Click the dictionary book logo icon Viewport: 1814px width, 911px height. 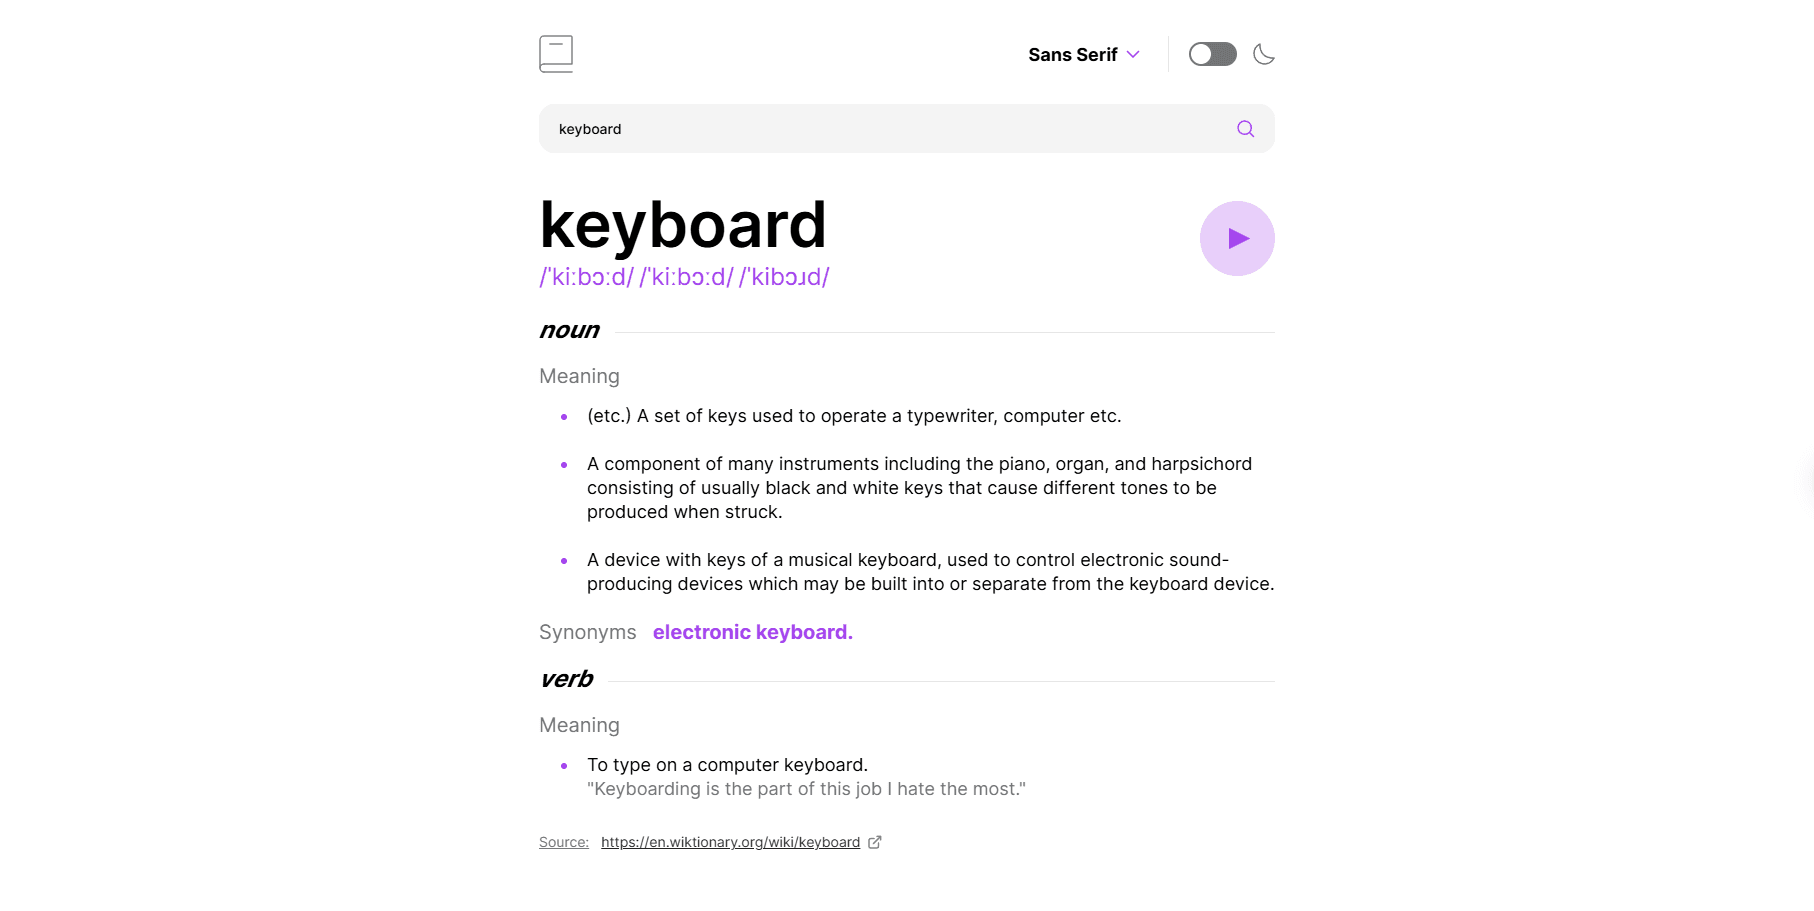(556, 54)
